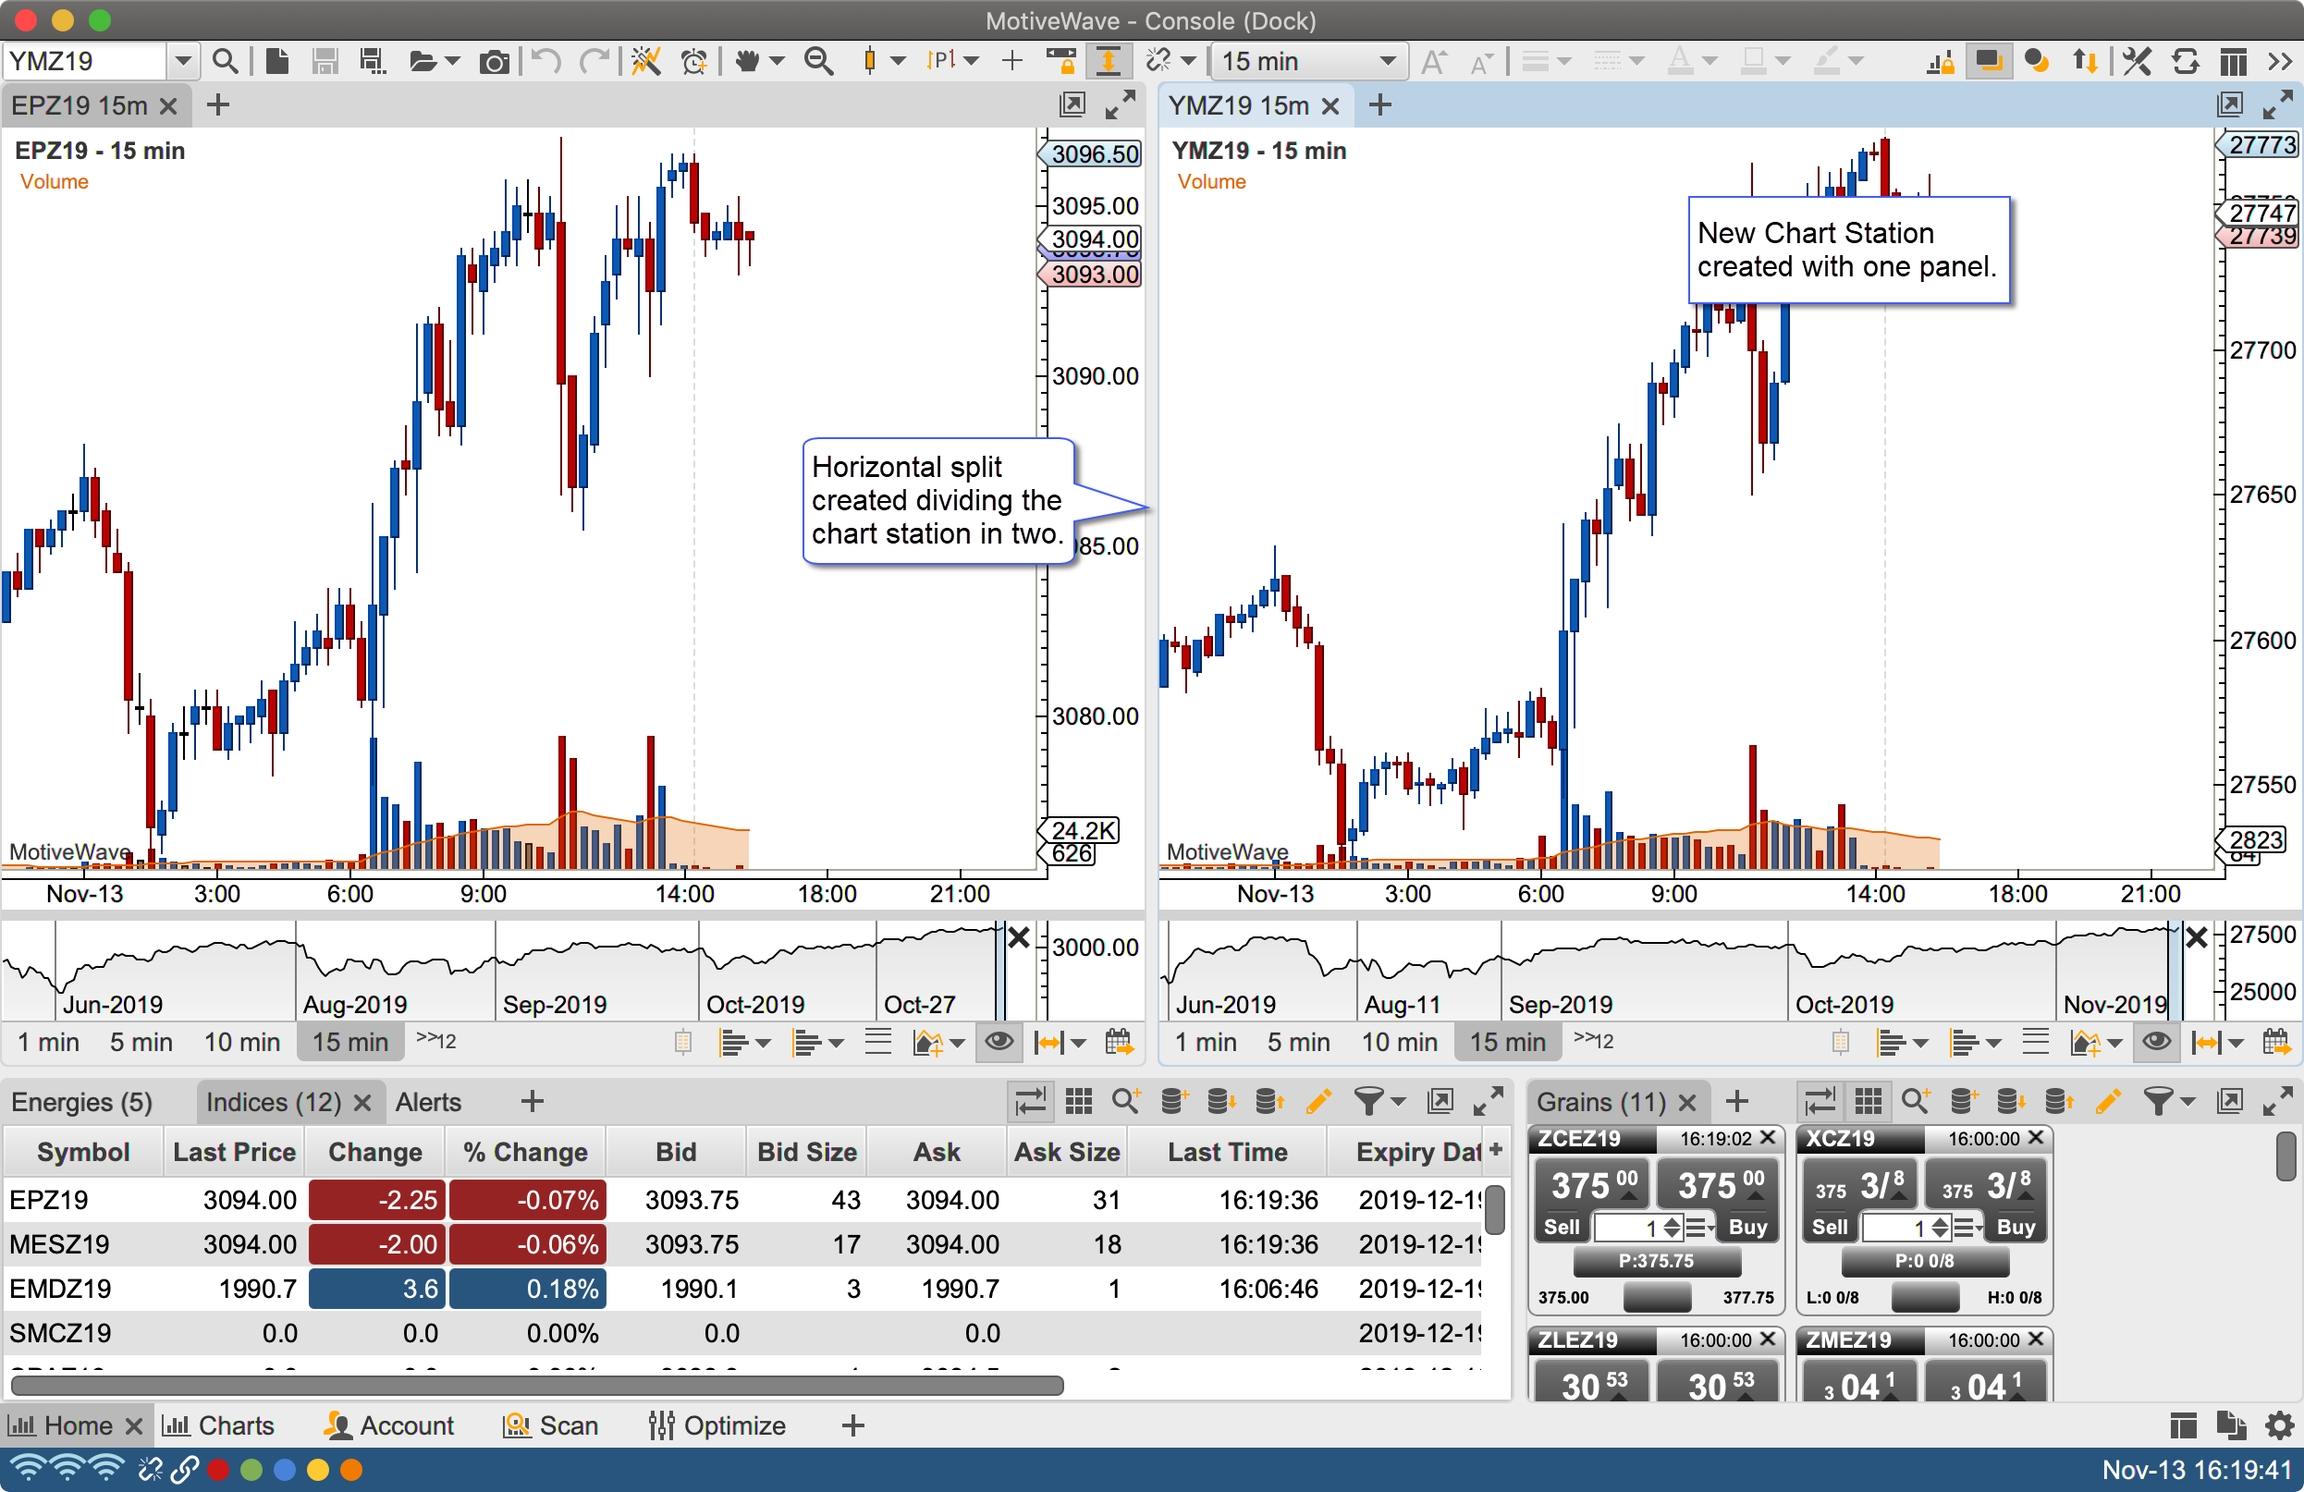Click the symbol search magnifier icon
Viewport: 2304px width, 1492px height.
click(x=225, y=61)
